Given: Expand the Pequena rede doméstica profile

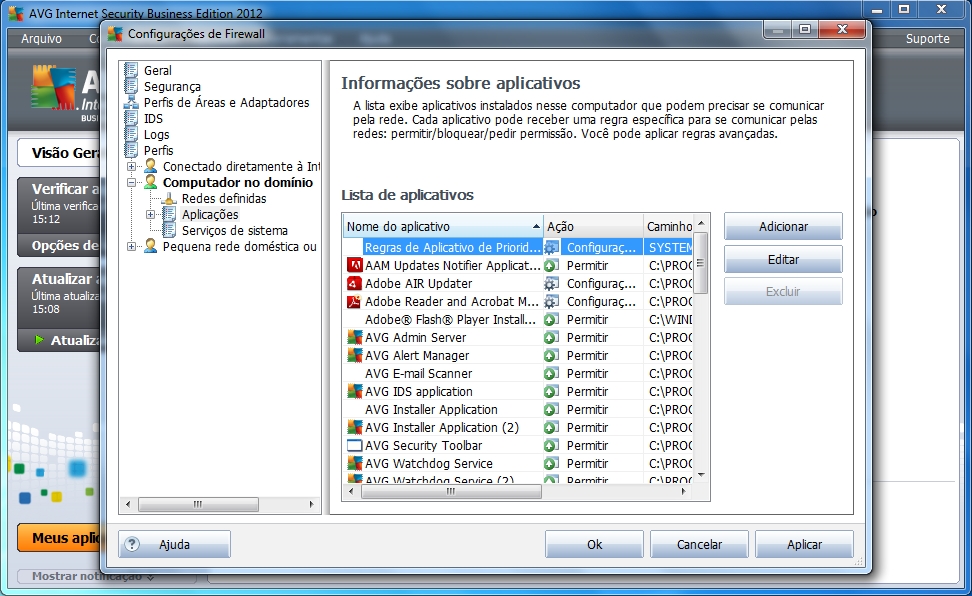Looking at the screenshot, I should click(x=131, y=246).
